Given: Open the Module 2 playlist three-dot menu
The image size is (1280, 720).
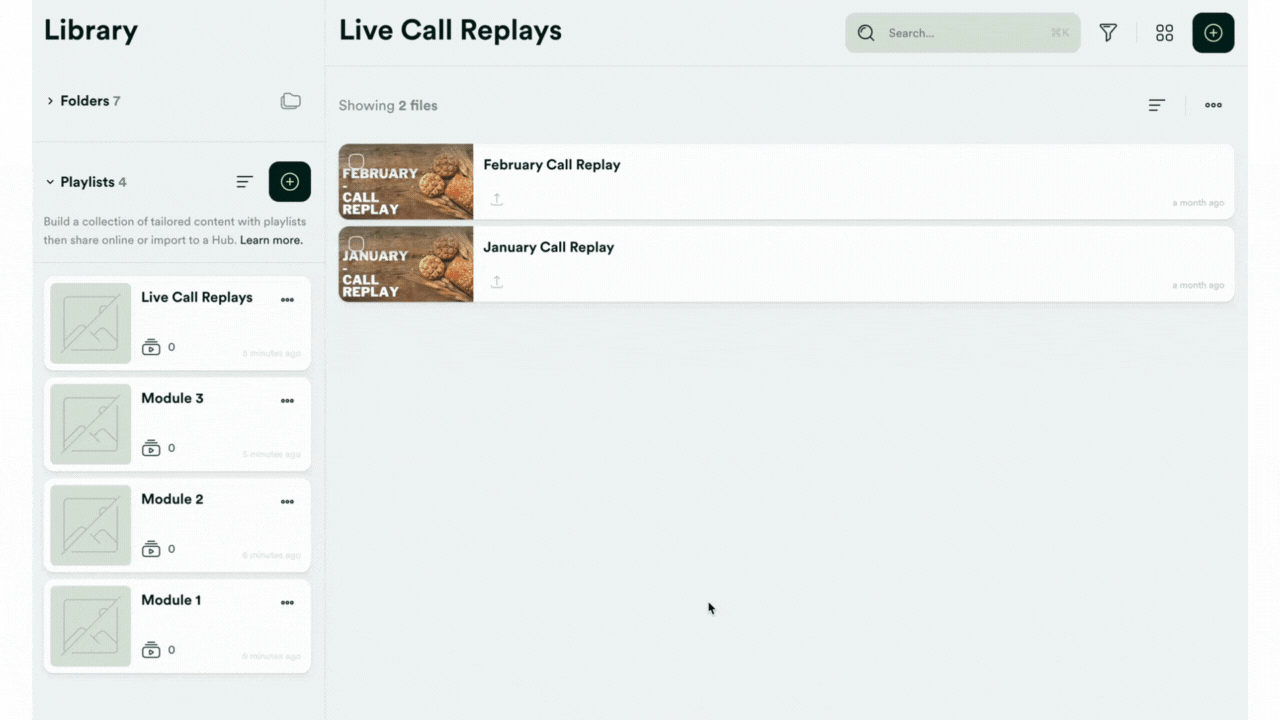Looking at the screenshot, I should coord(287,502).
